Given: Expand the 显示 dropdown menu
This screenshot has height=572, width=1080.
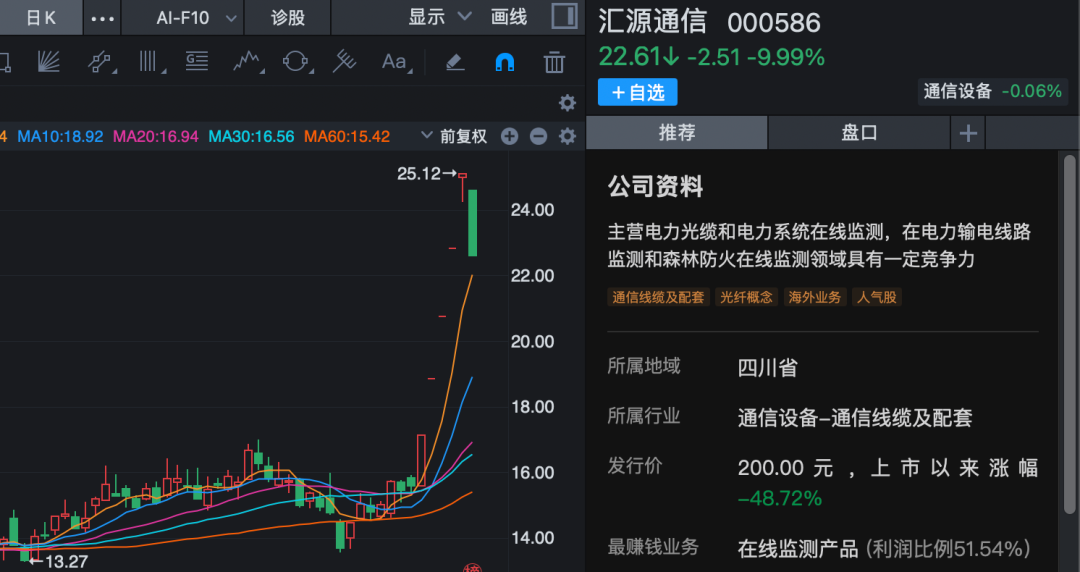Looking at the screenshot, I should (439, 17).
